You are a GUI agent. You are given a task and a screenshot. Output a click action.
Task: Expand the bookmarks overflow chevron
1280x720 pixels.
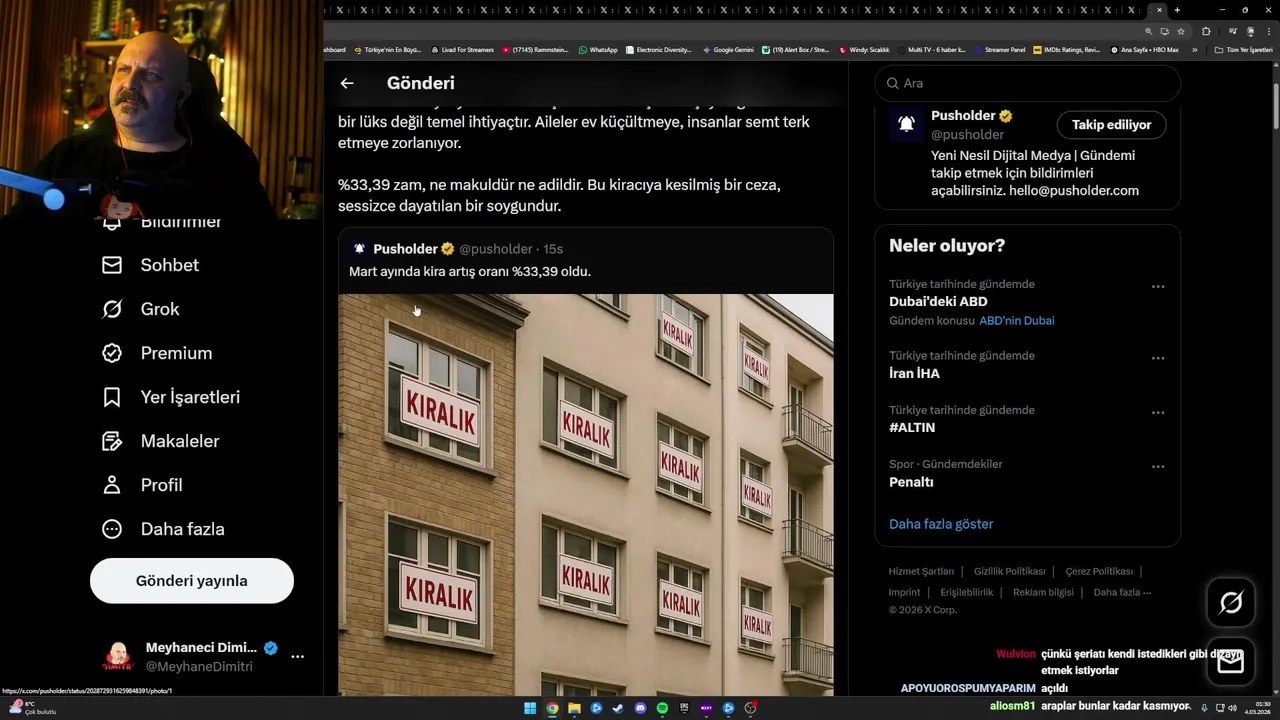(x=1194, y=49)
